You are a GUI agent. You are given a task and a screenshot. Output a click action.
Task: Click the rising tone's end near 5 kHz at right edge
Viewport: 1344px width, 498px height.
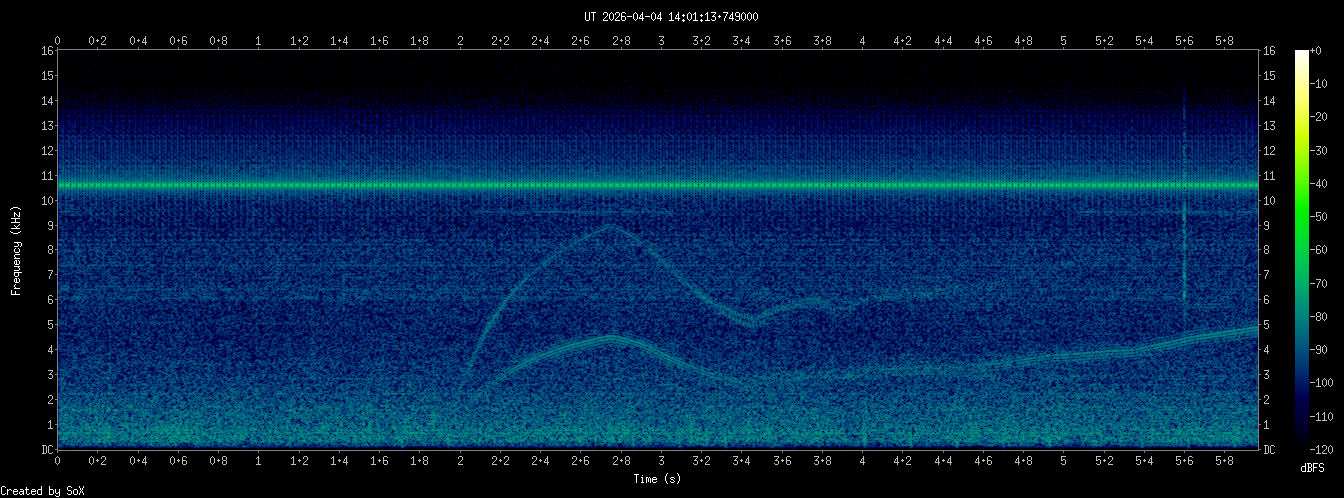(x=1253, y=328)
